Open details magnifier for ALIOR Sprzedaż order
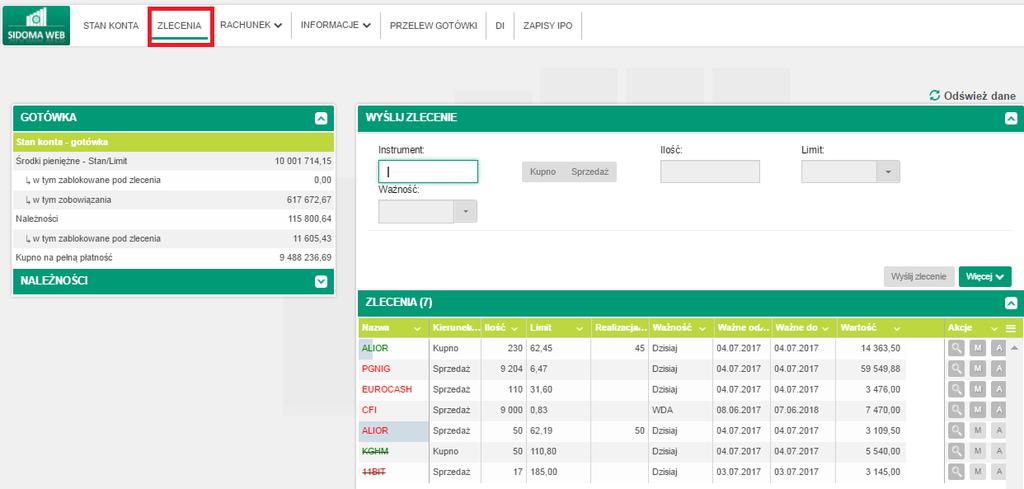The image size is (1024, 489). click(956, 431)
